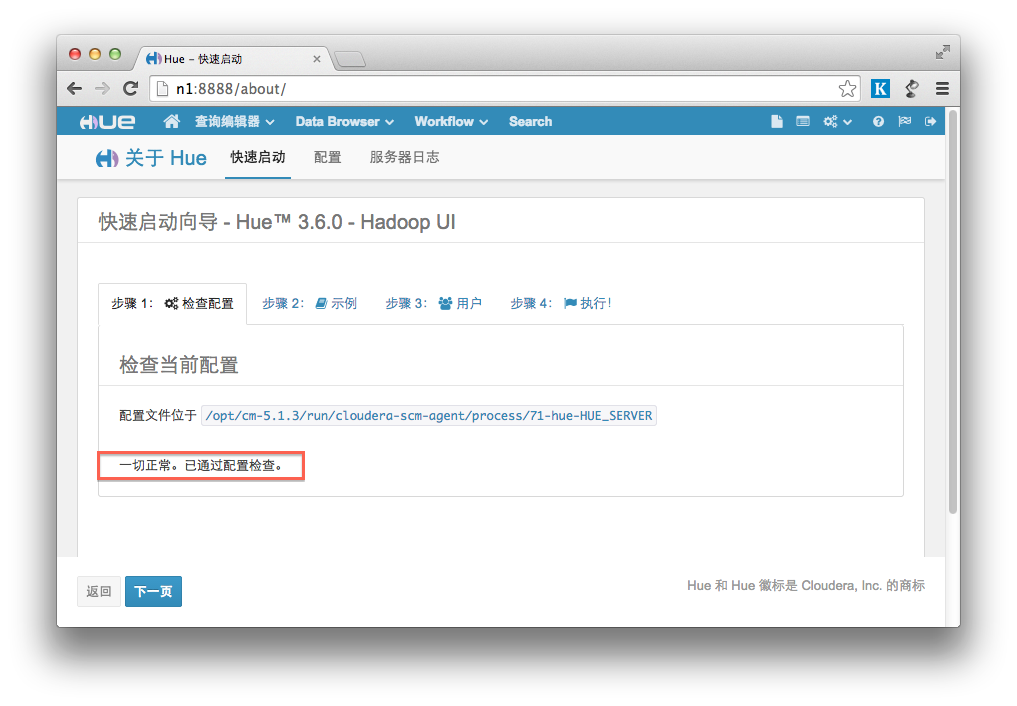Click the page vertical scrollbar
The height and width of the screenshot is (706, 1017).
coord(953,312)
